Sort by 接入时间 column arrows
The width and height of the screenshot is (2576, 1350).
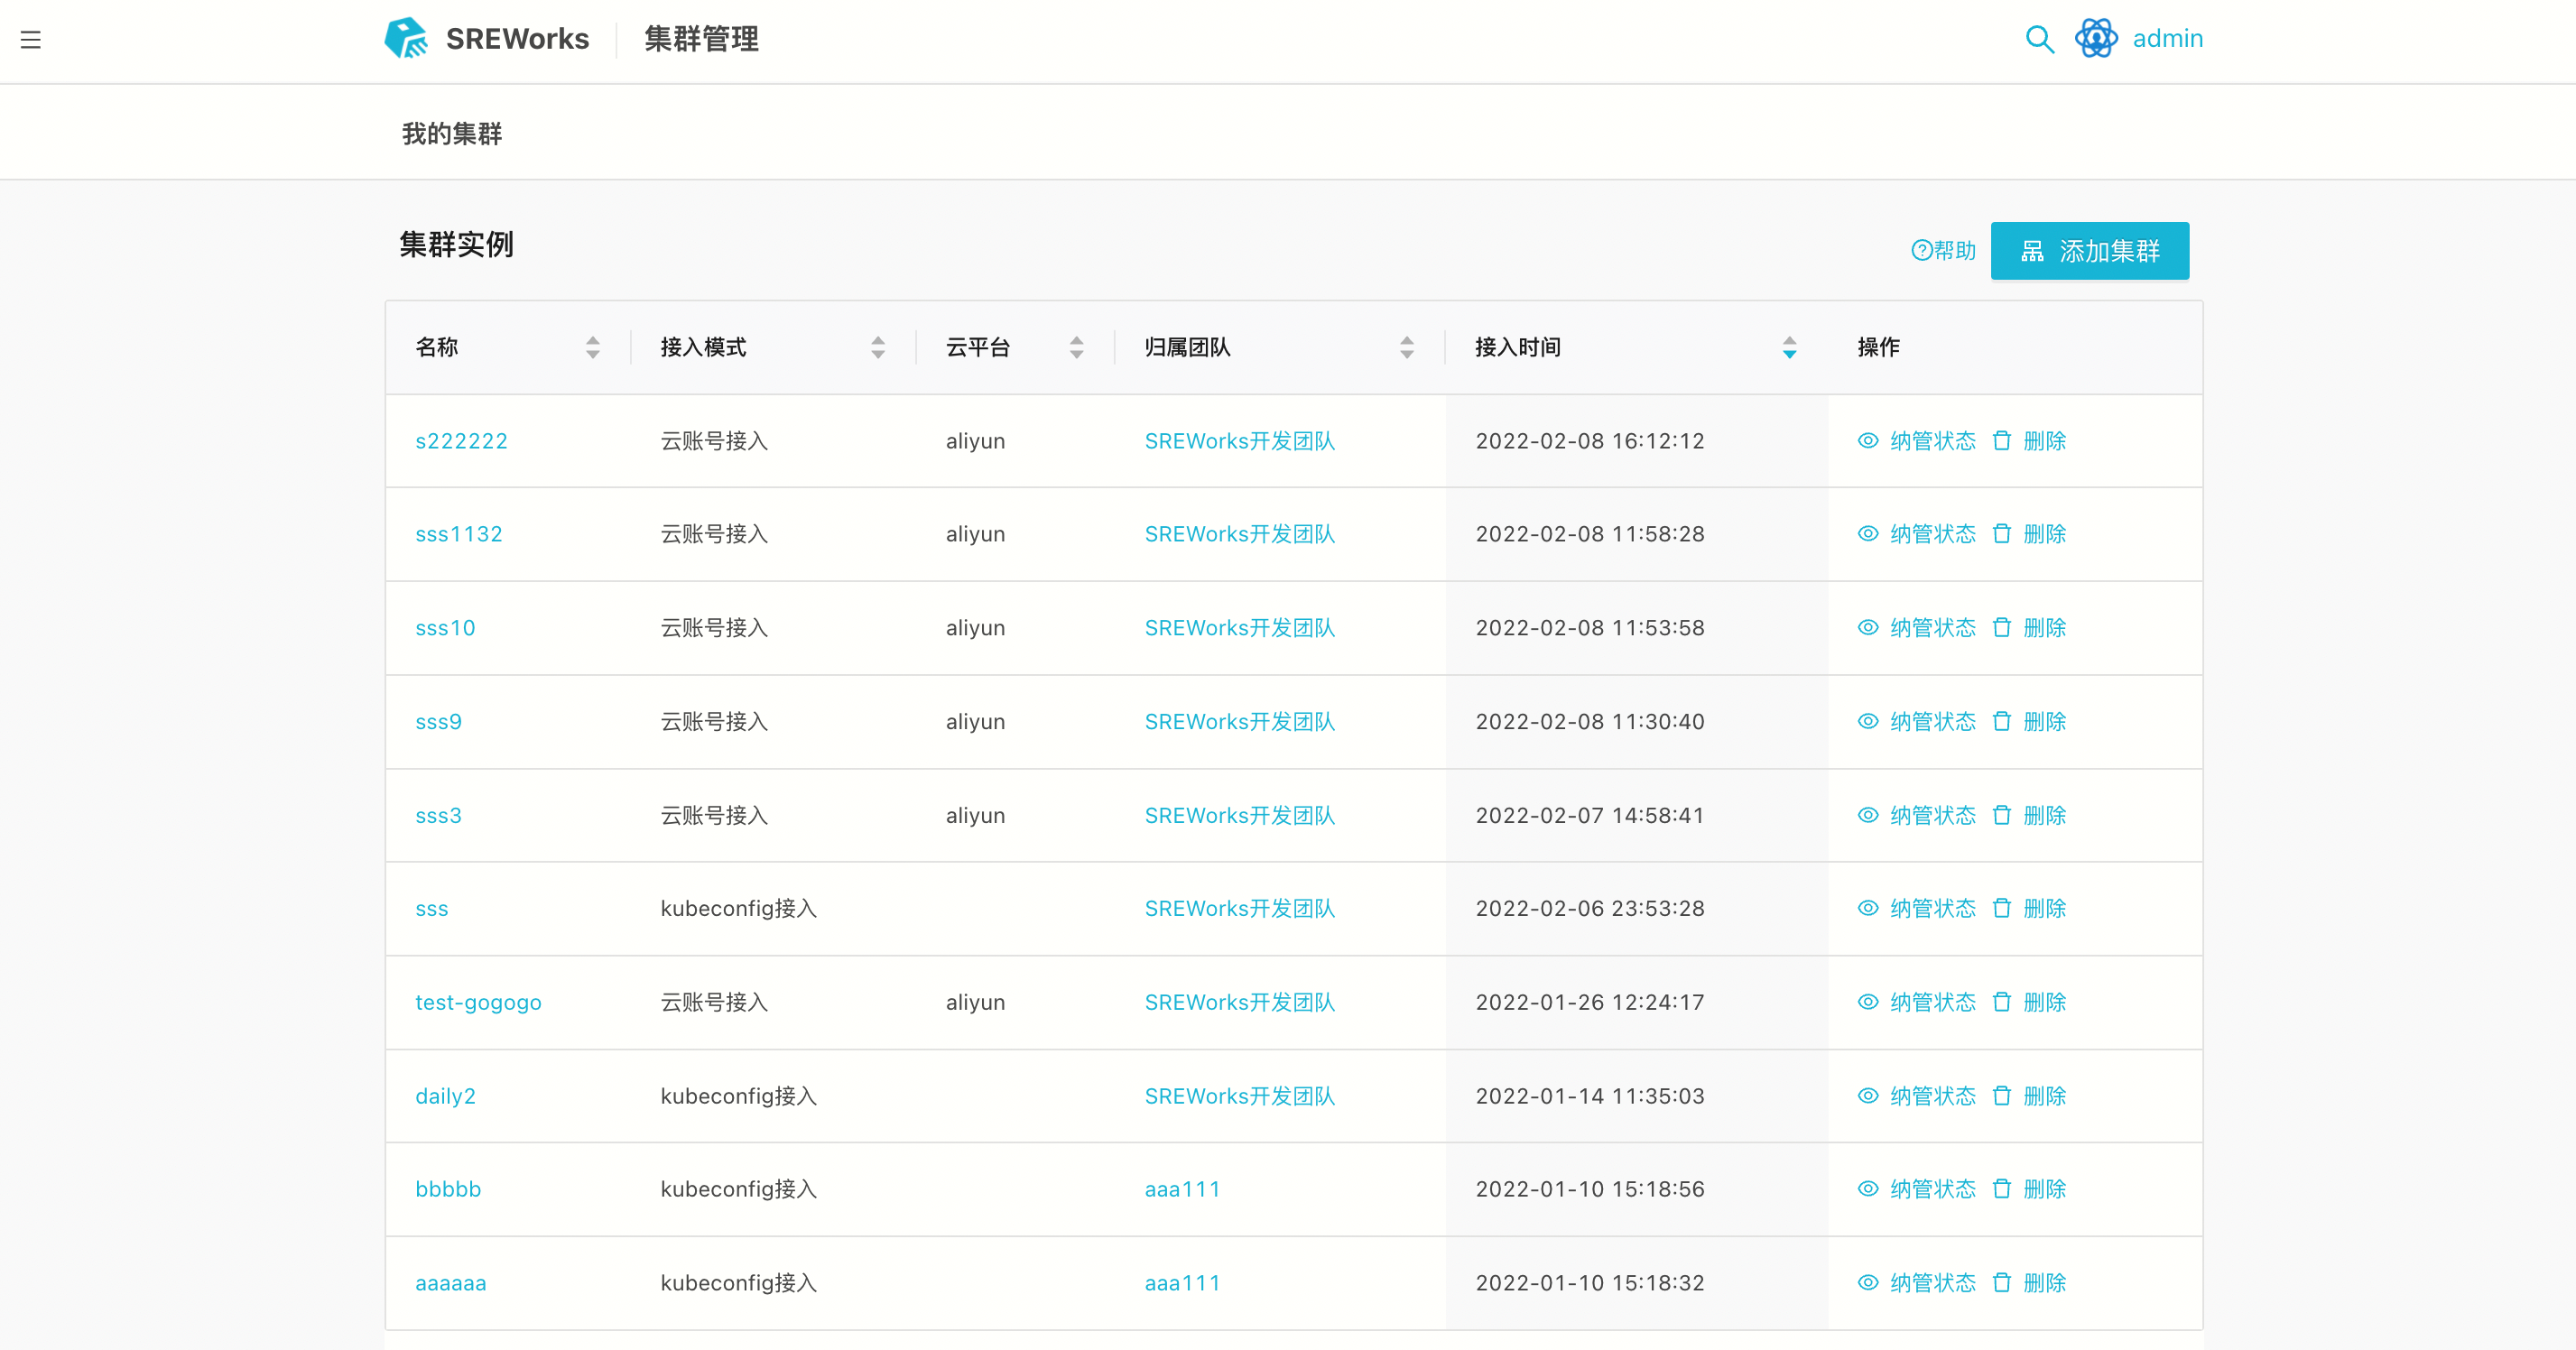point(1789,347)
